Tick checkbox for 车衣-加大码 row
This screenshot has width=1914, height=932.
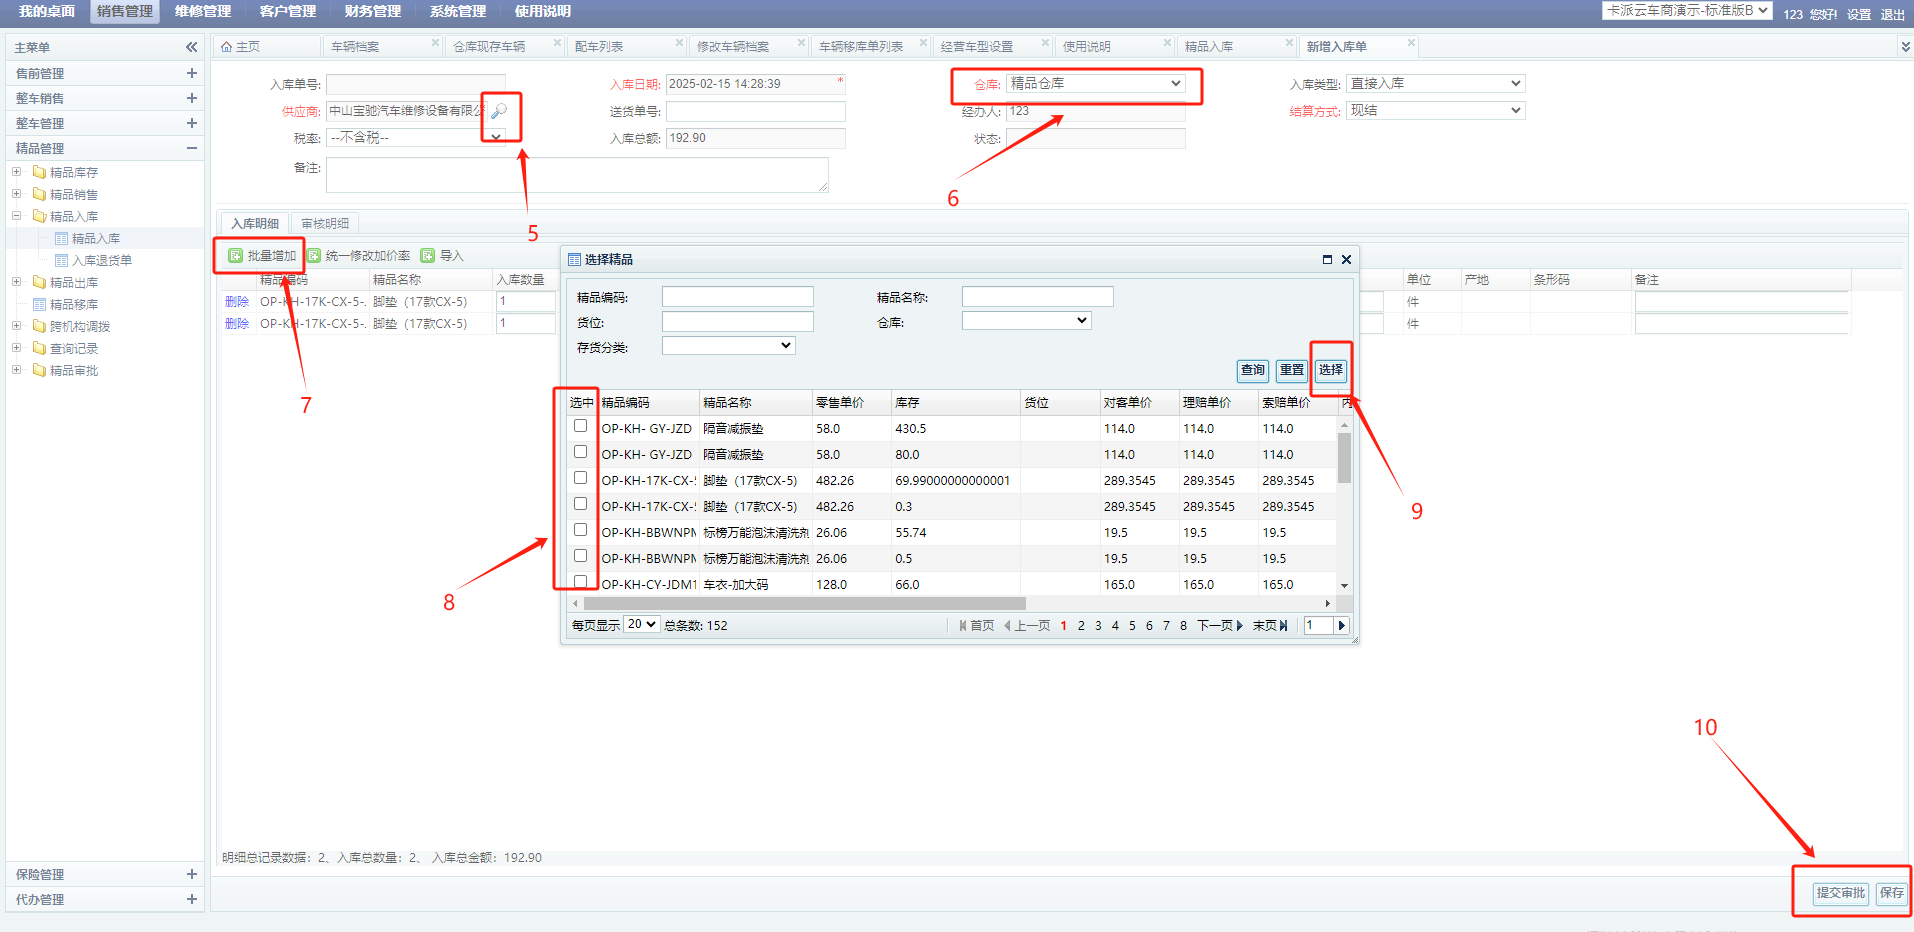tap(580, 581)
